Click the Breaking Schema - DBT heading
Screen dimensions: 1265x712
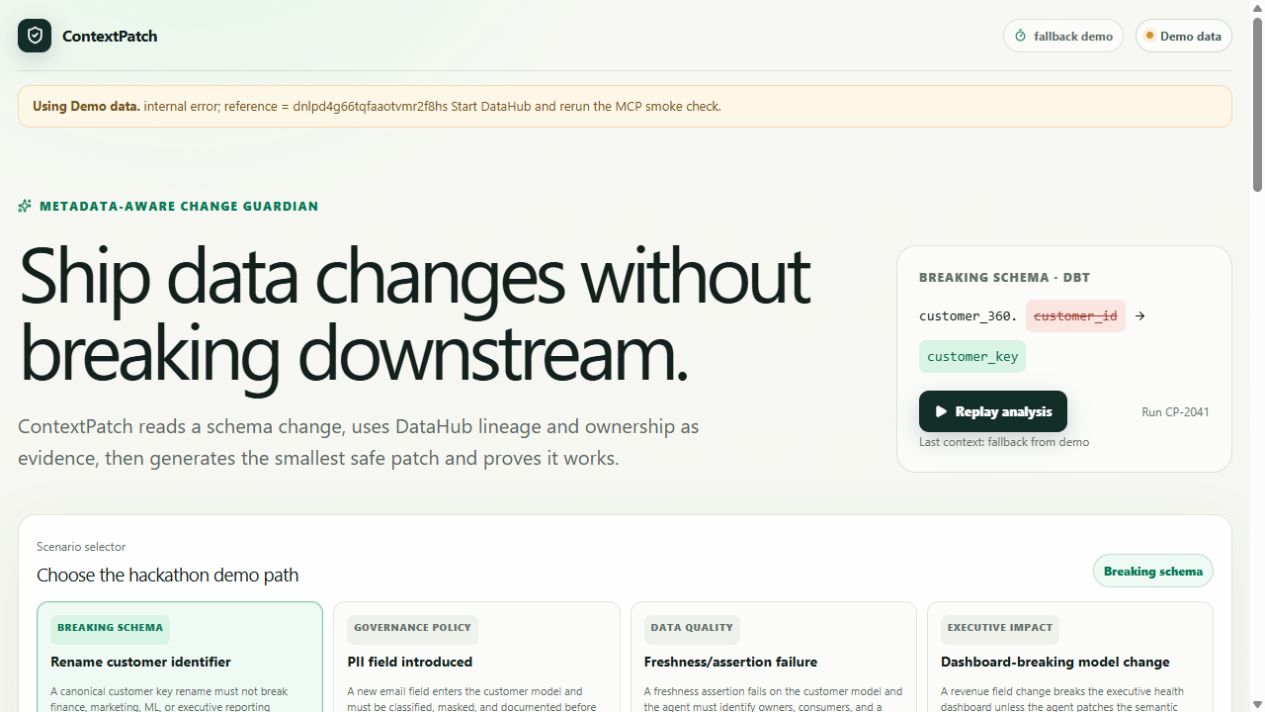1004,277
